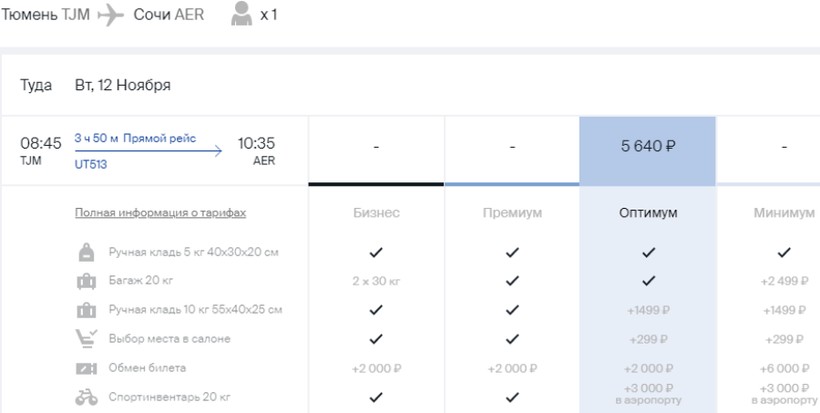The image size is (820, 413).
Task: Click the Премиум fare unavailable price cell
Action: [512, 147]
